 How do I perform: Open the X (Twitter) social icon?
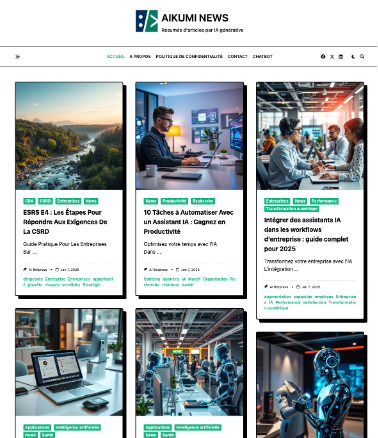(332, 57)
